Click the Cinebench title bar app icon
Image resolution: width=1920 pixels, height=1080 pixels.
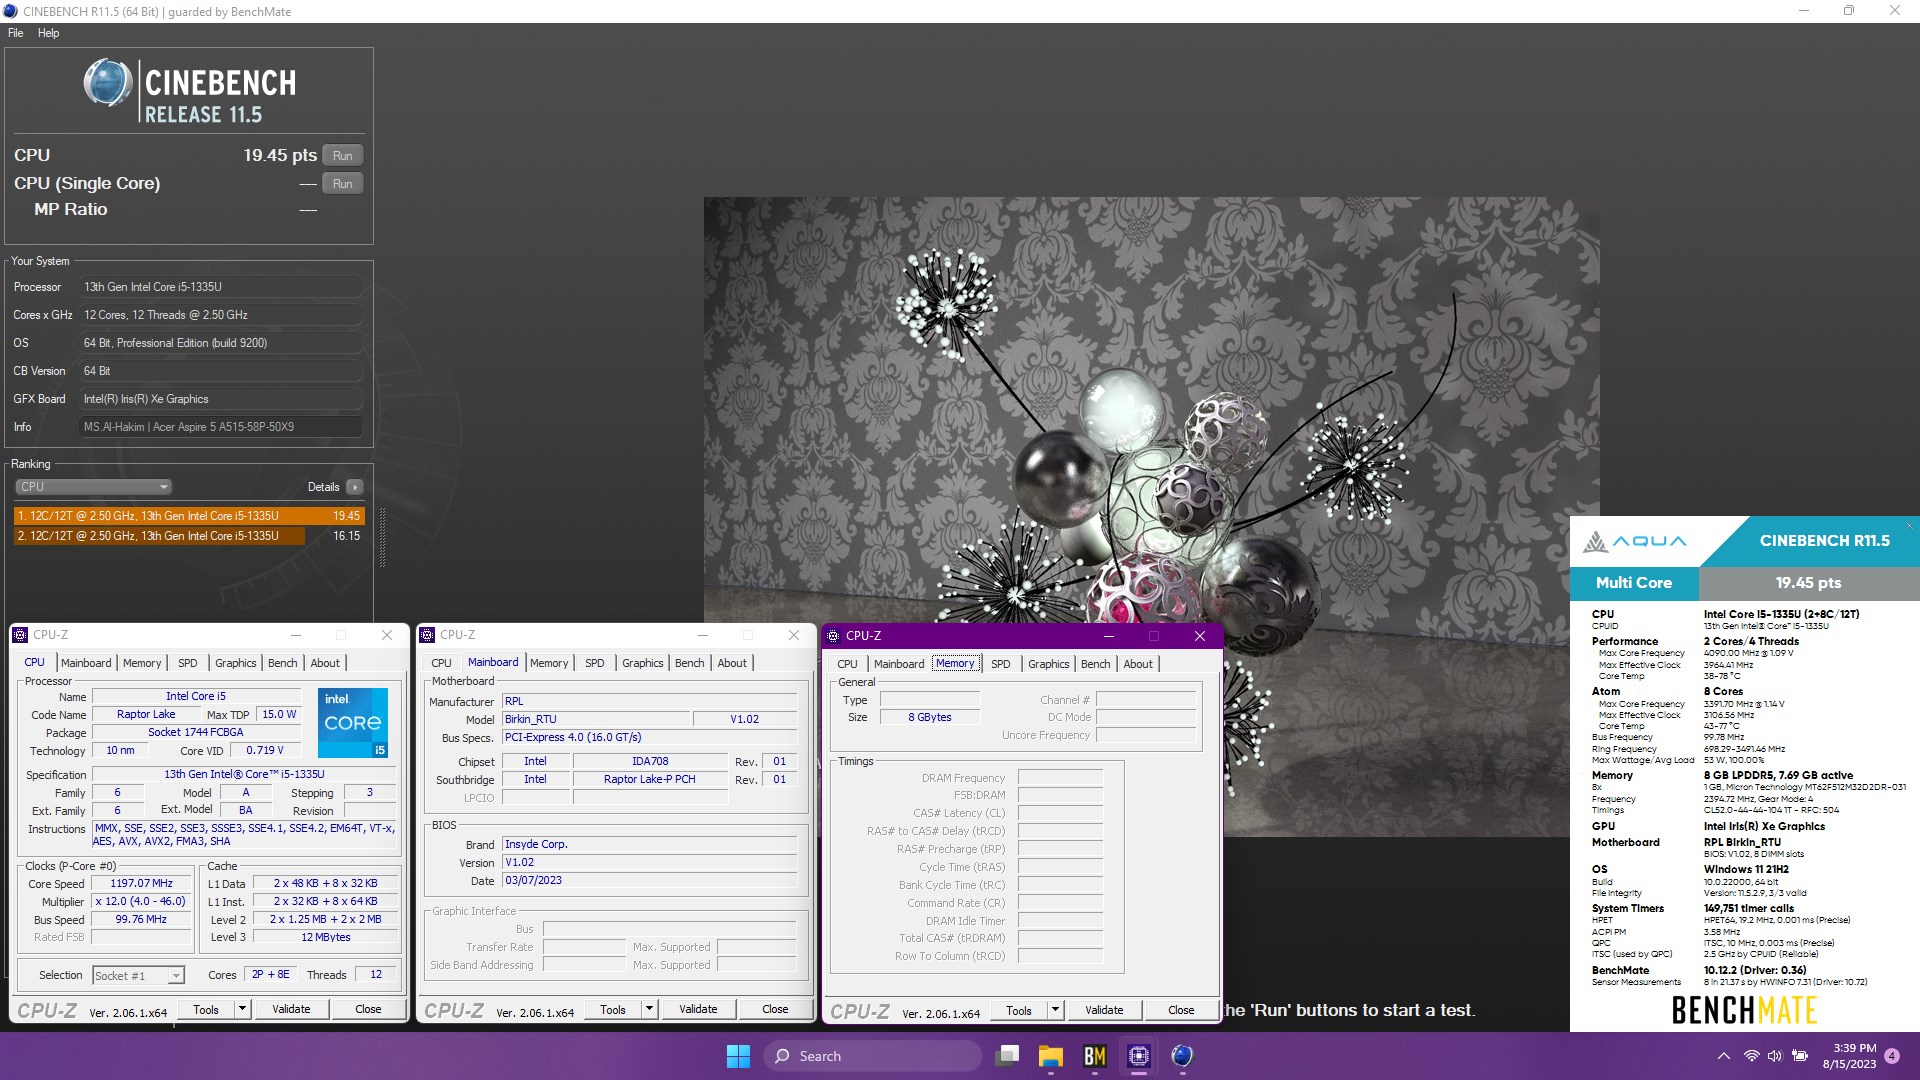point(10,11)
